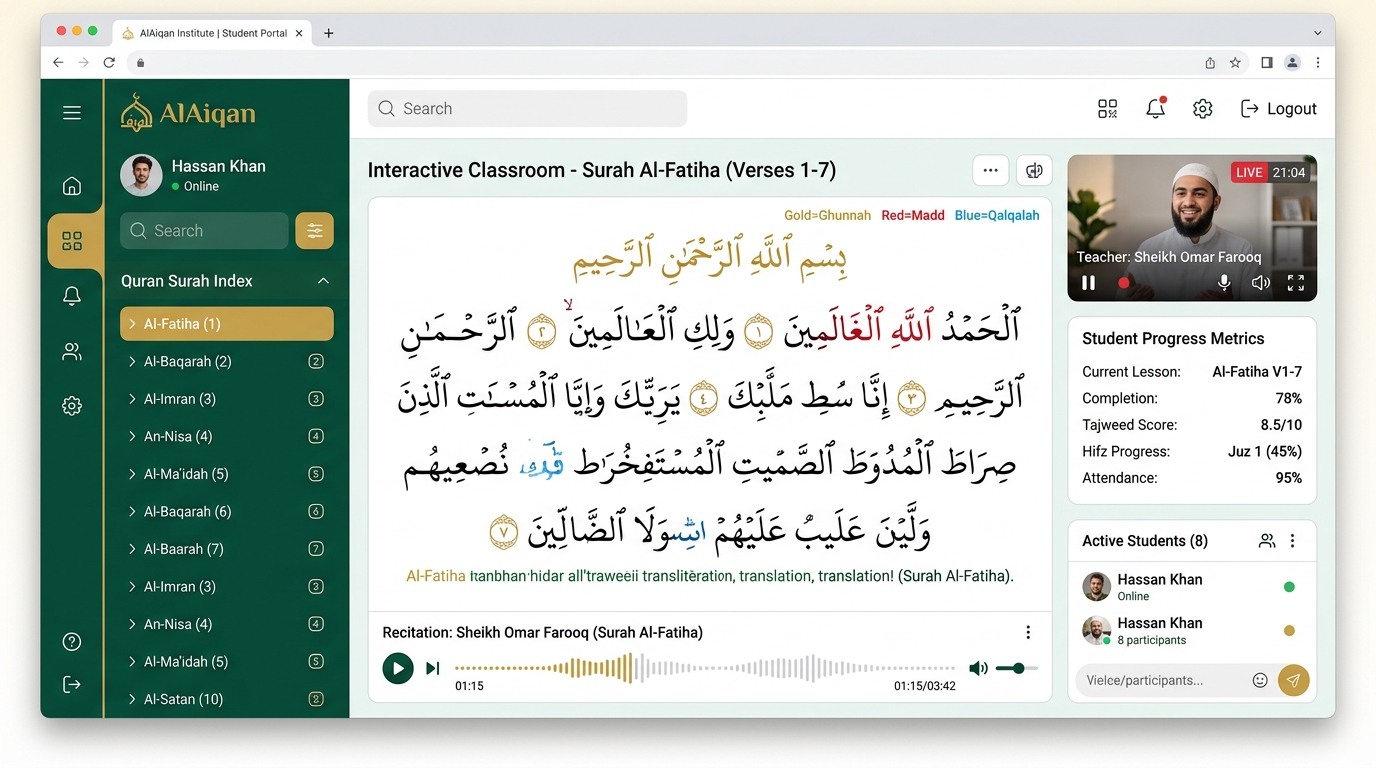Viewport: 1376px width, 768px height.
Task: Open a new browser tab
Action: [x=328, y=33]
